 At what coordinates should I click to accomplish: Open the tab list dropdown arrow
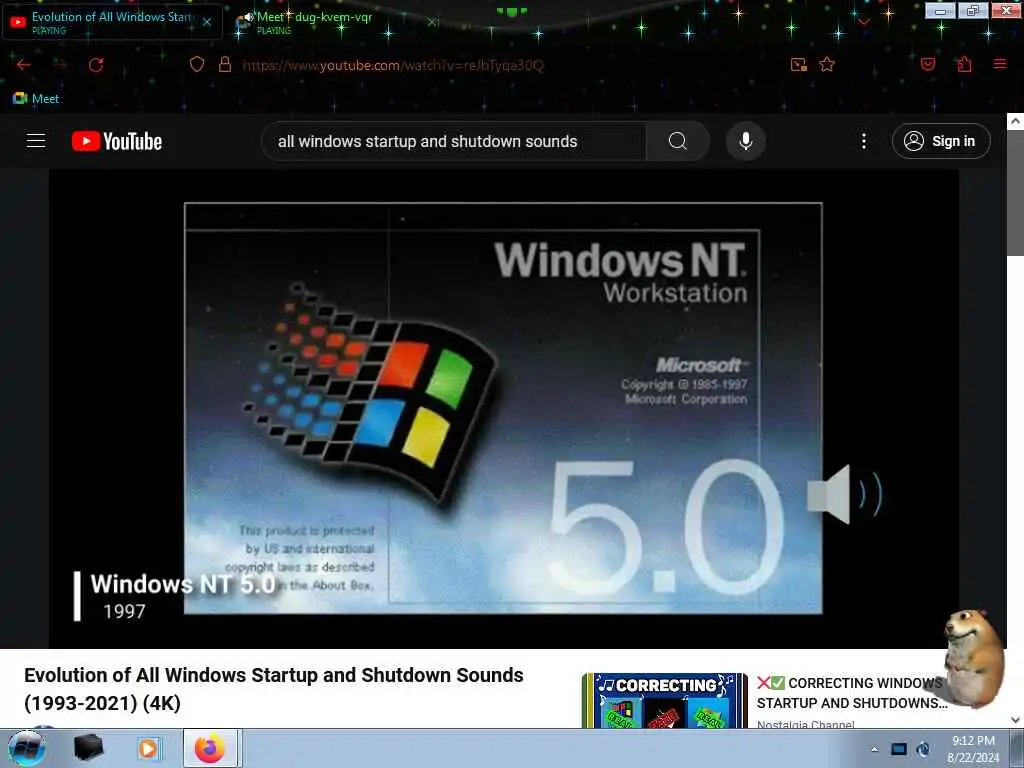coord(863,22)
